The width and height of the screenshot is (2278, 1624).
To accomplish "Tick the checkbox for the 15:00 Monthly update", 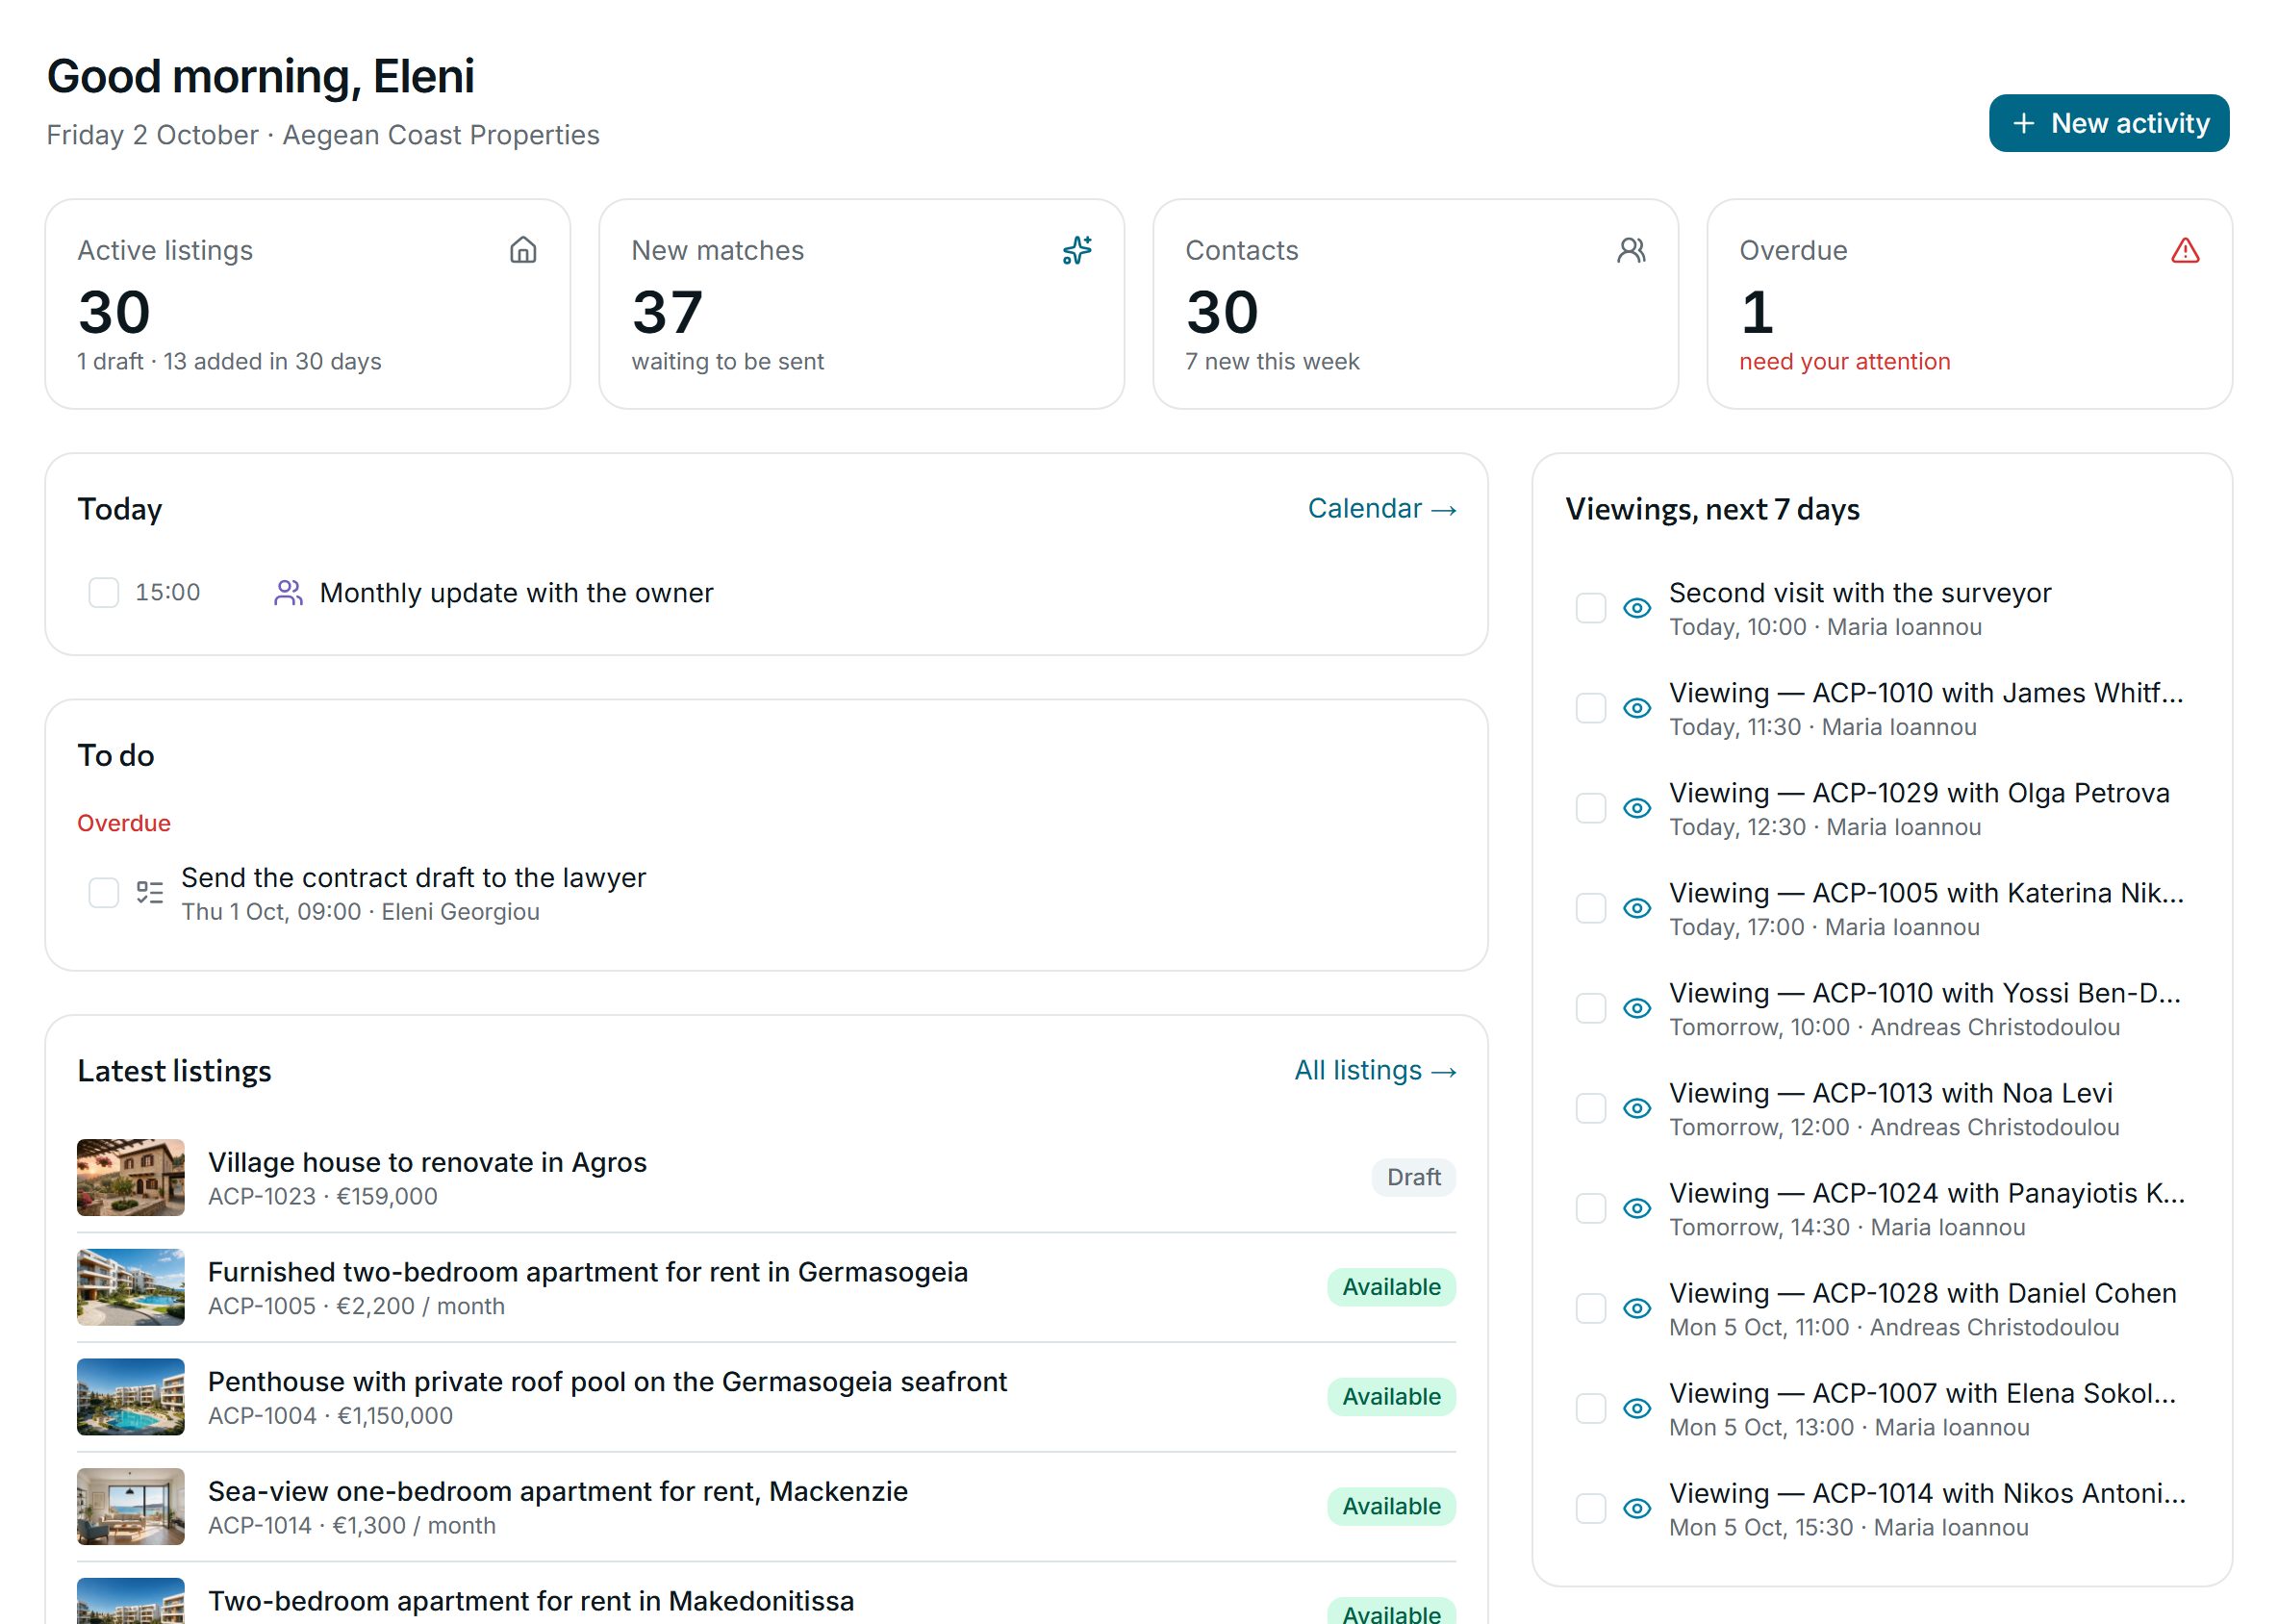I will point(104,593).
